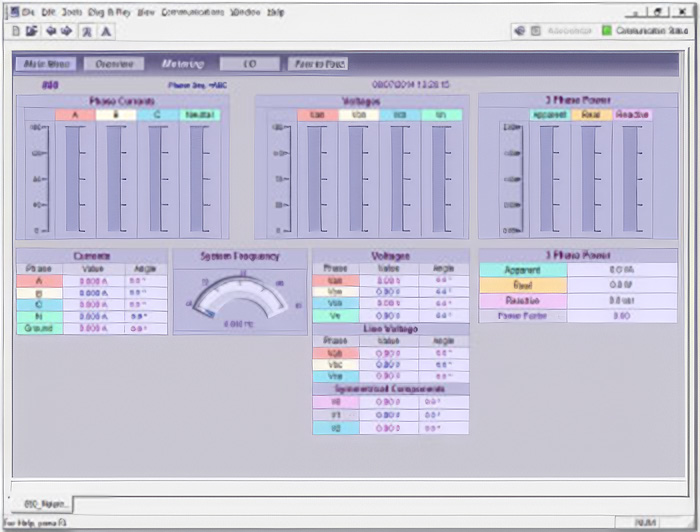The height and width of the screenshot is (532, 700).
Task: Click the System Frequency panel title
Action: 240,256
